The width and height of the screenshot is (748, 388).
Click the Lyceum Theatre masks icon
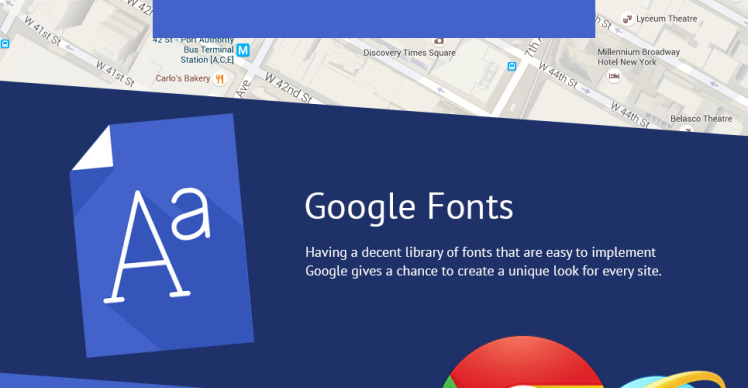pyautogui.click(x=627, y=19)
